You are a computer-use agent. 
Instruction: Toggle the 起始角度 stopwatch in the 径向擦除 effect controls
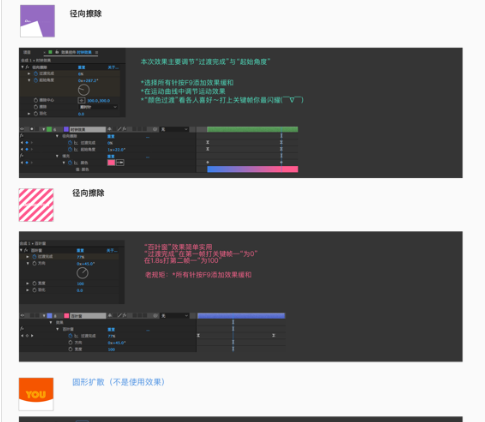(36, 80)
